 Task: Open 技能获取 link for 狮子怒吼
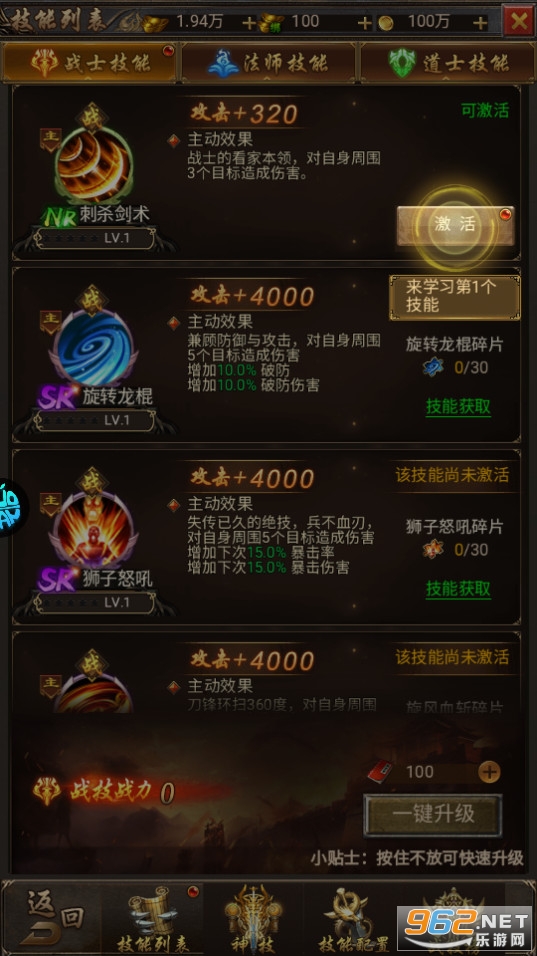click(x=458, y=588)
